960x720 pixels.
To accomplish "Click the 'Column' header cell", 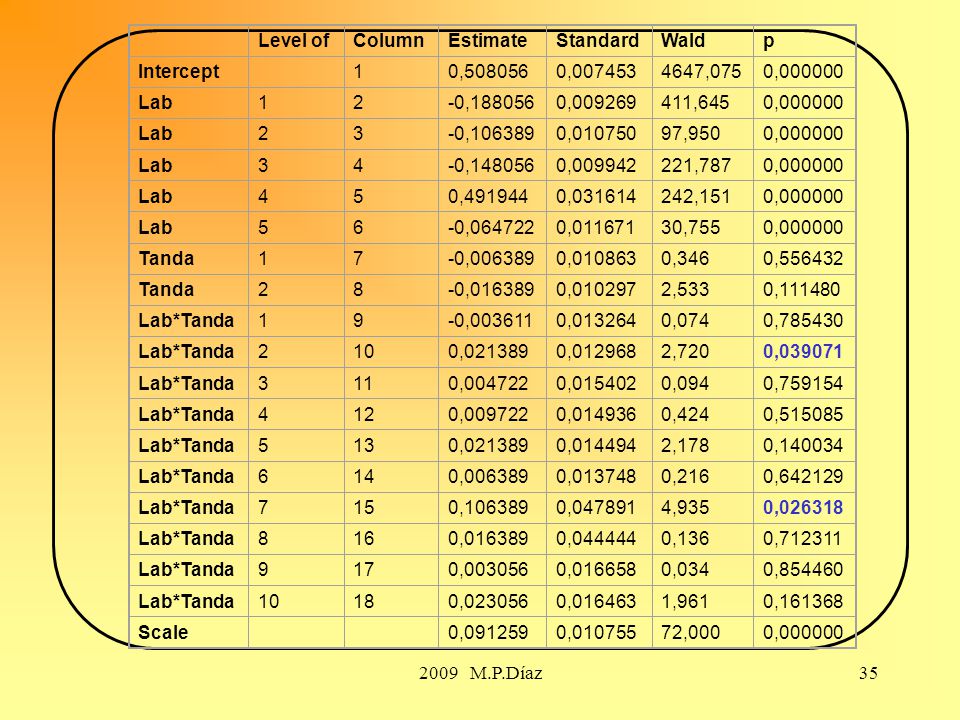I will click(x=388, y=40).
